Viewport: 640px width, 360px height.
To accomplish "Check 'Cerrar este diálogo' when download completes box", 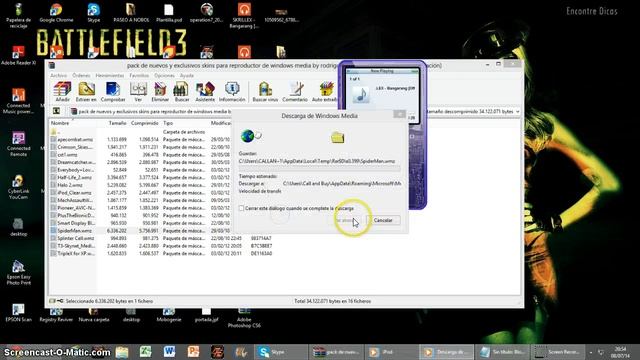I will [x=242, y=208].
